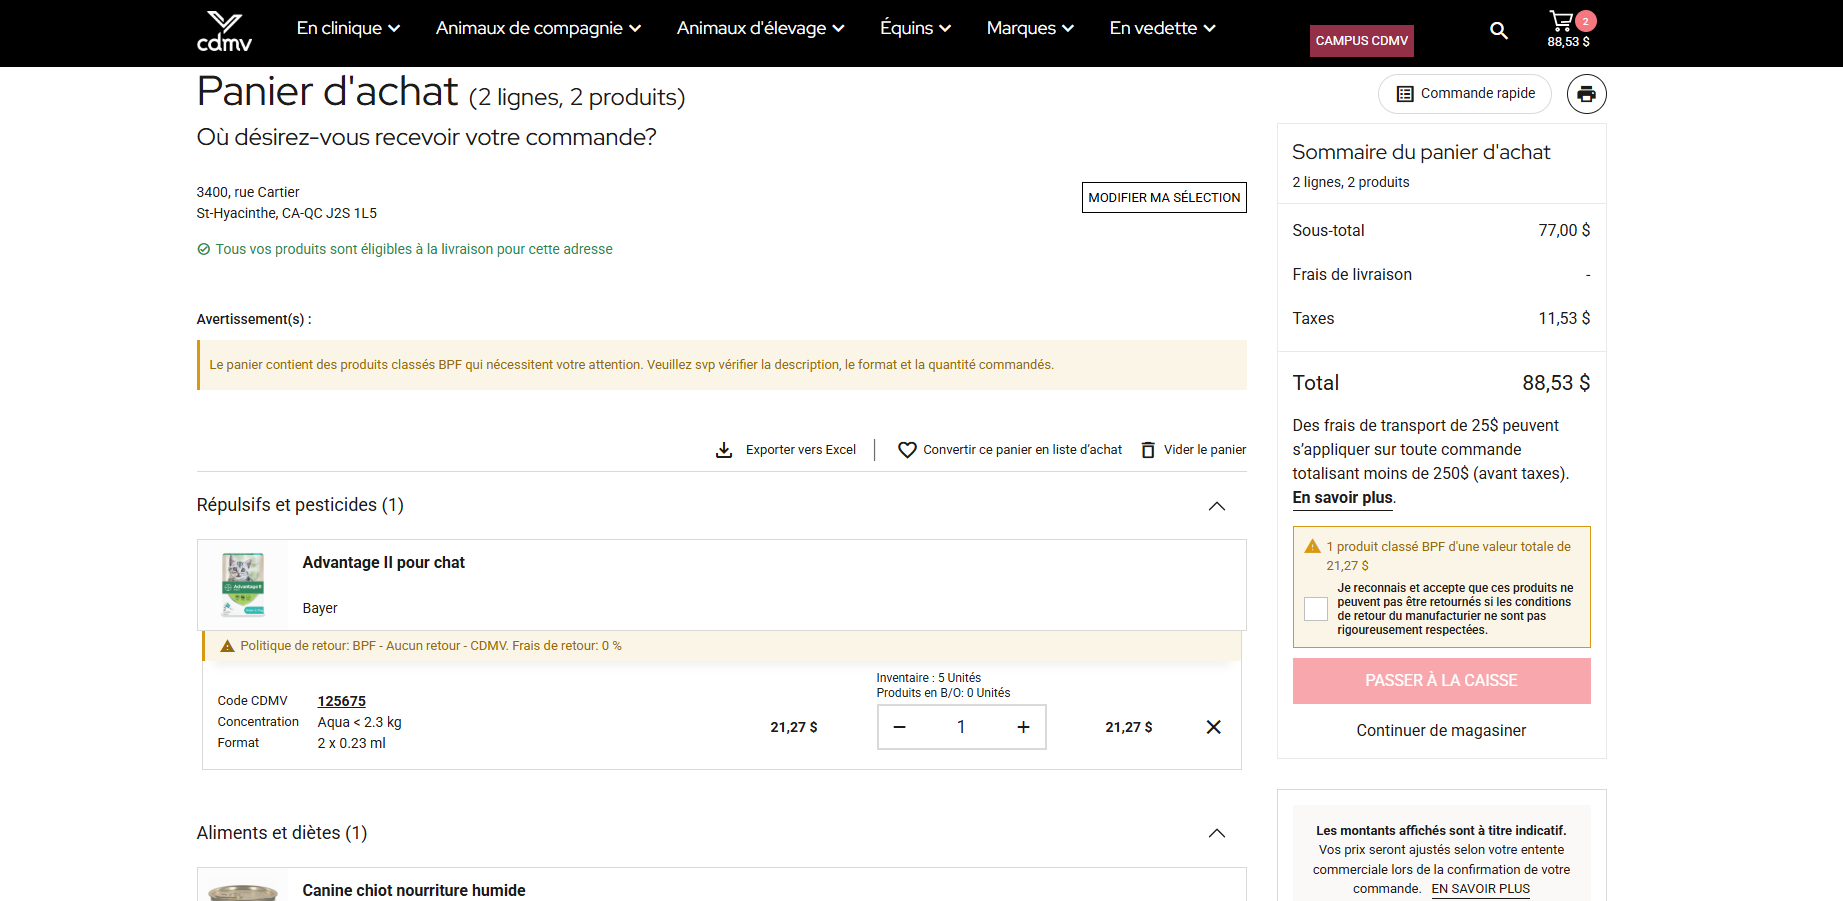
Task: Click Exporter vers Excel text
Action: pyautogui.click(x=800, y=450)
